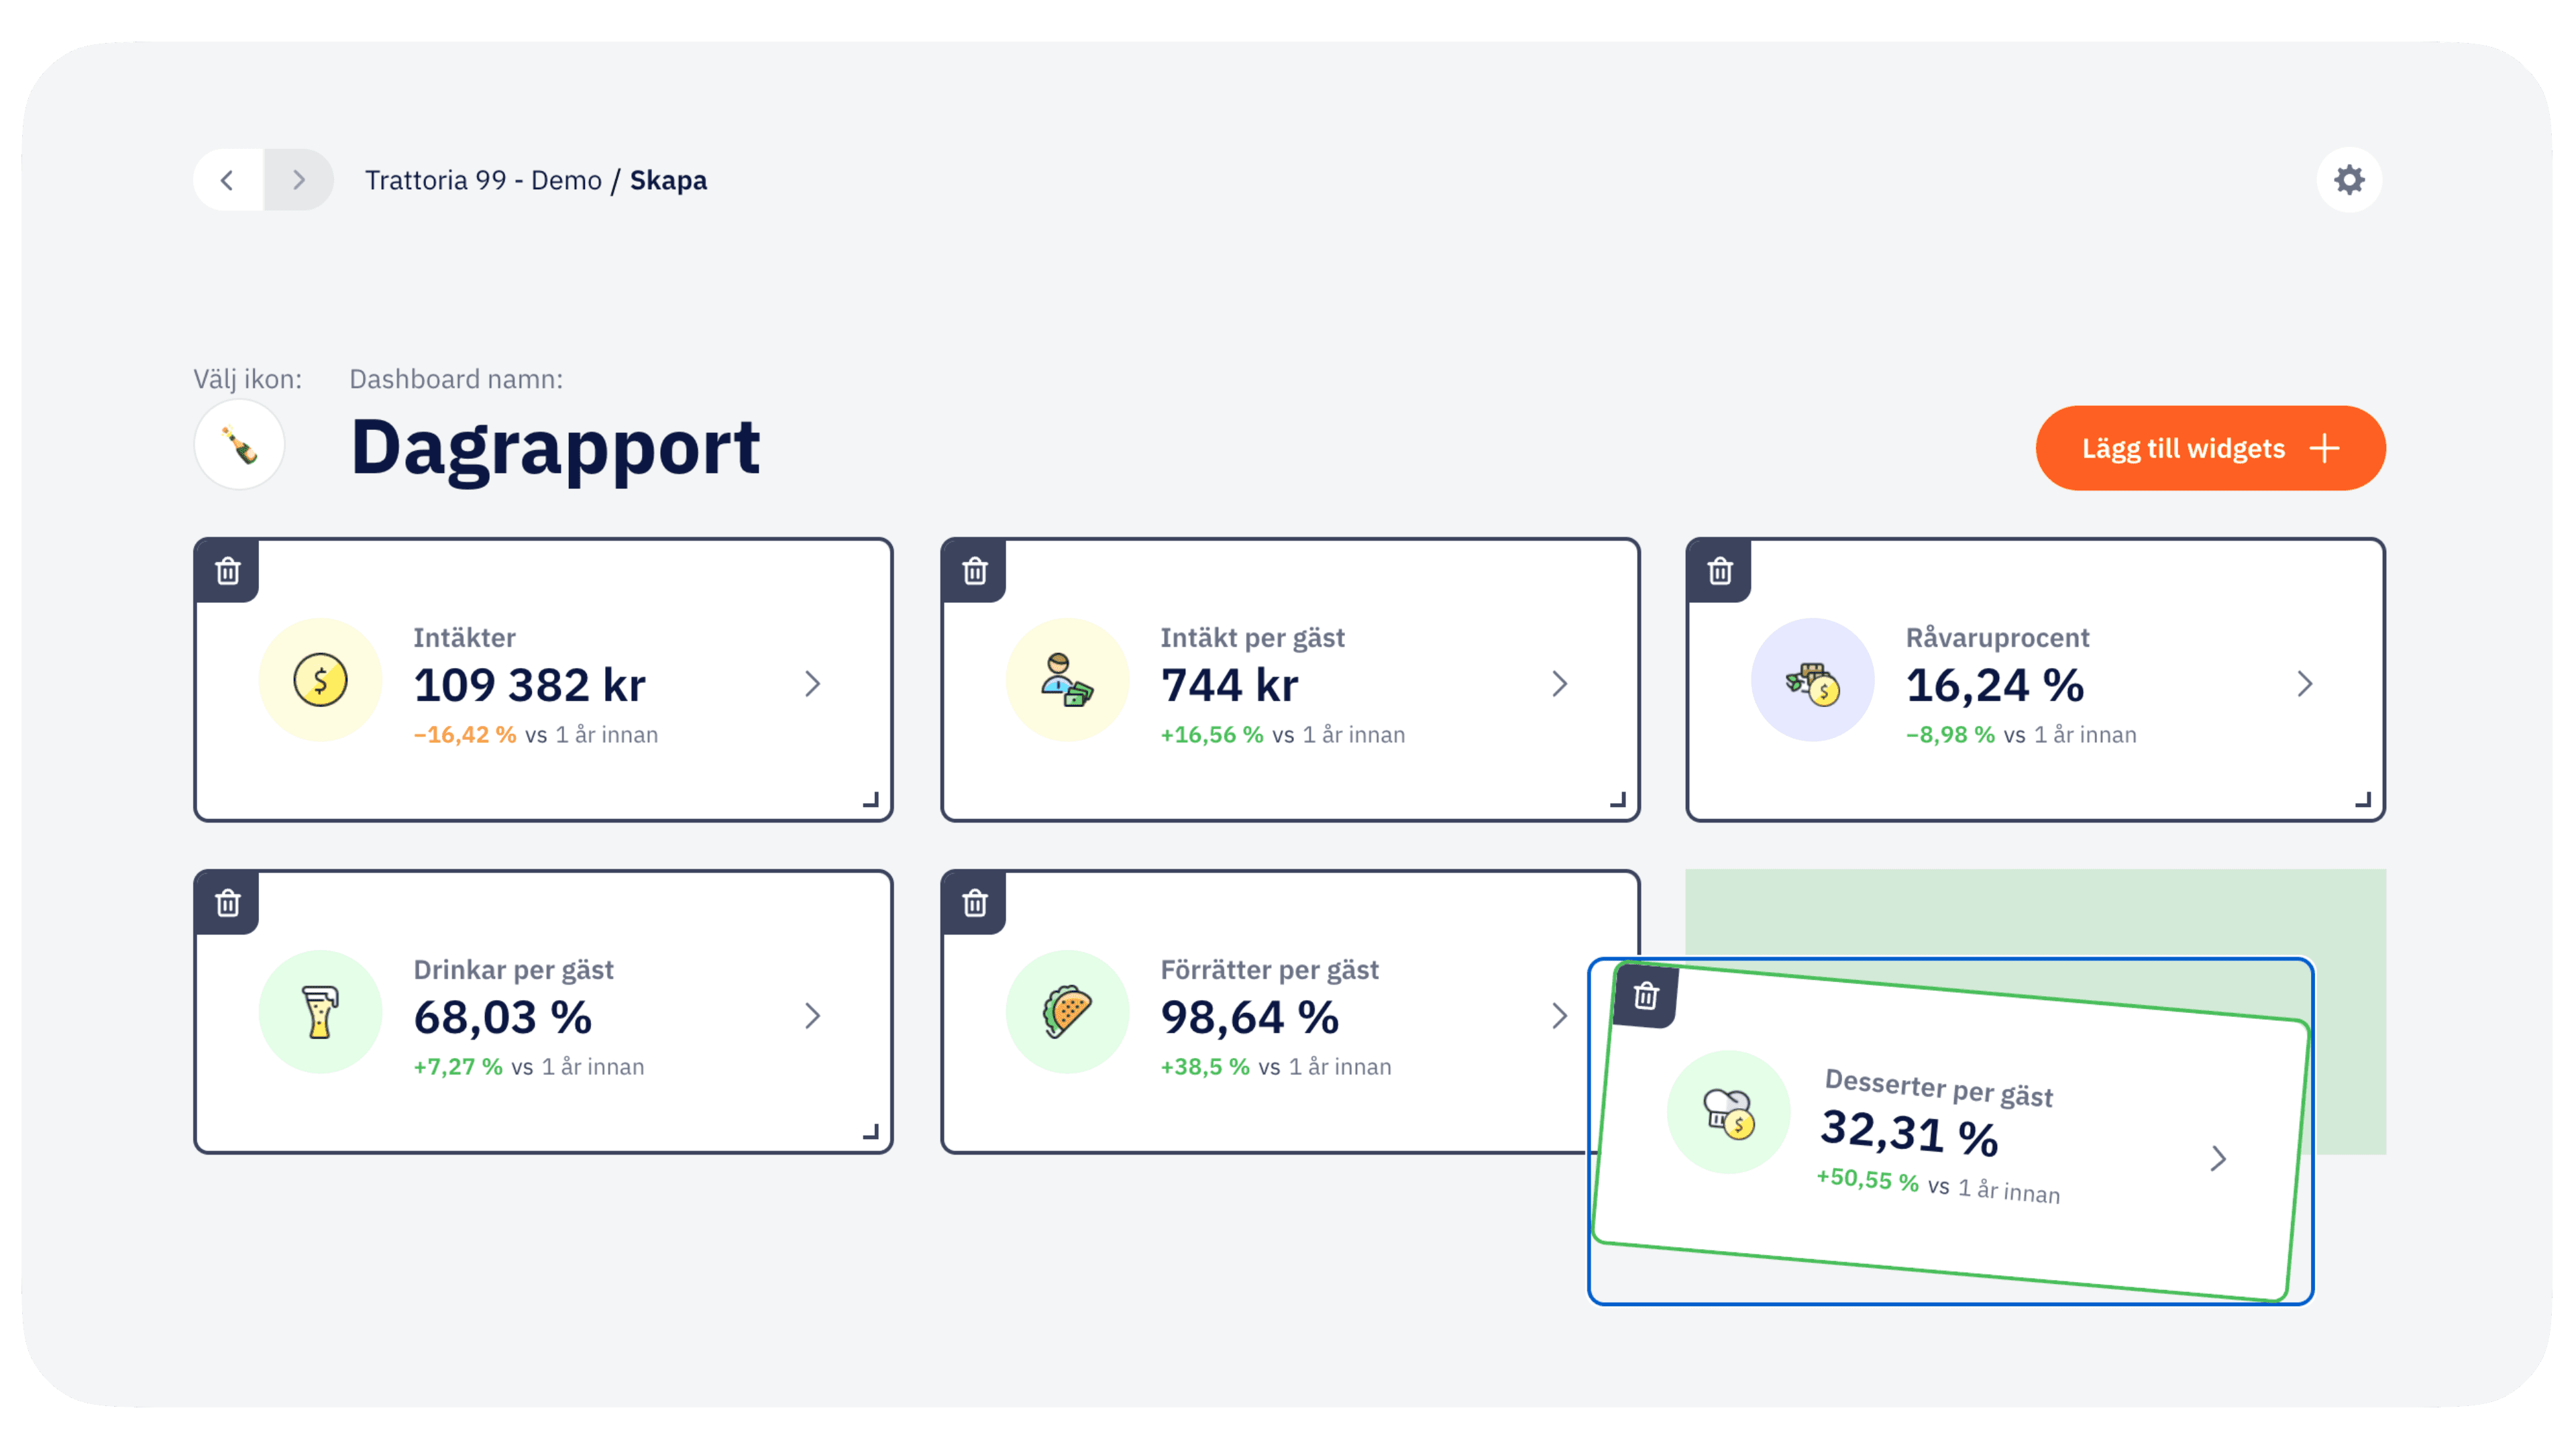Click the Intäkt per gäst title

[x=1252, y=637]
